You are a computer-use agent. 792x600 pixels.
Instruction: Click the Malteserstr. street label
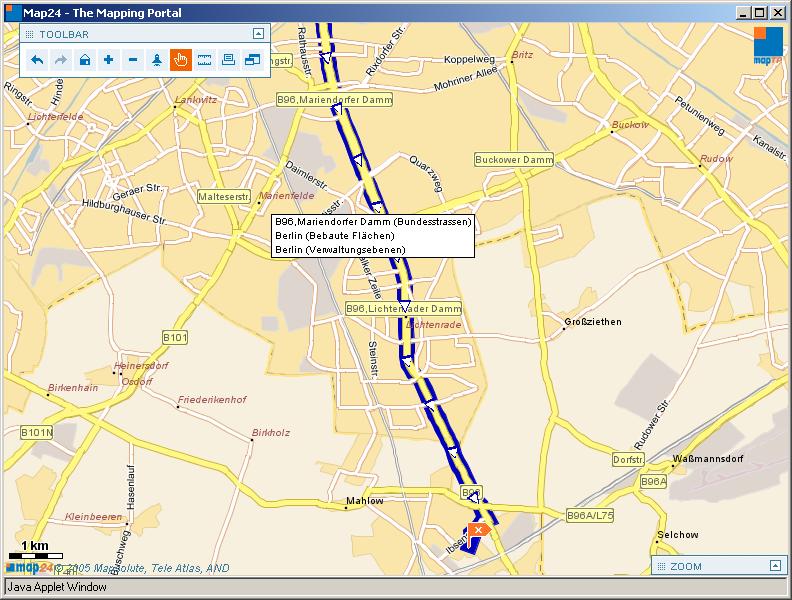click(224, 197)
